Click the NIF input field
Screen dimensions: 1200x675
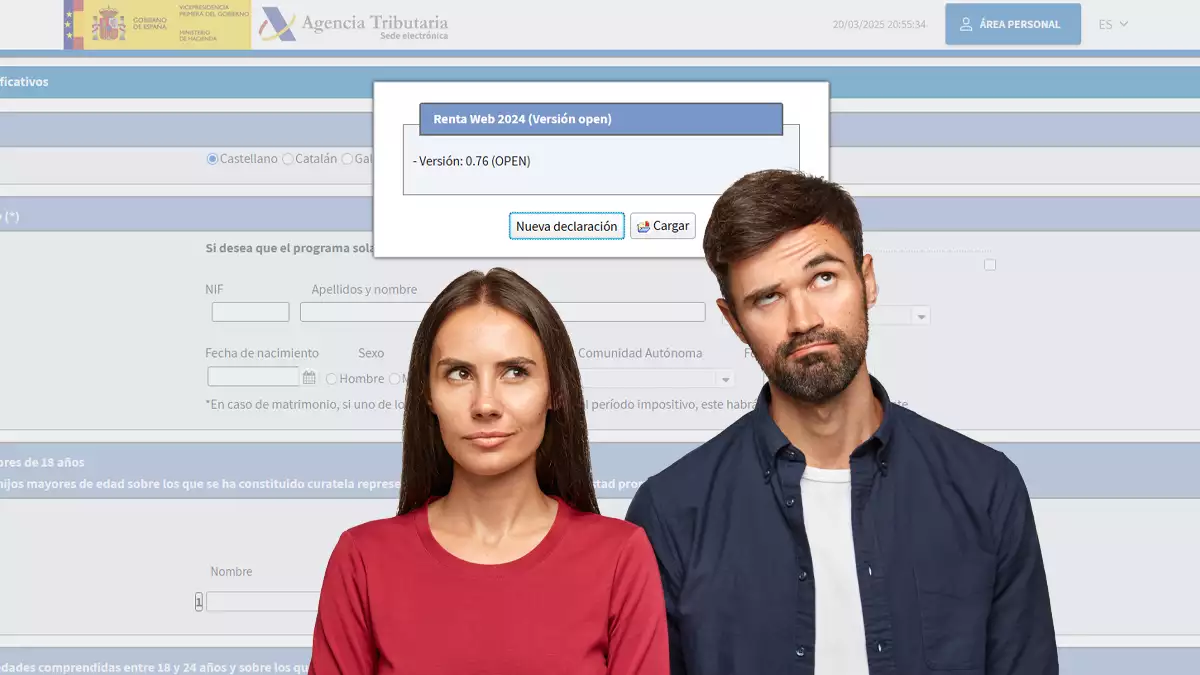251,312
